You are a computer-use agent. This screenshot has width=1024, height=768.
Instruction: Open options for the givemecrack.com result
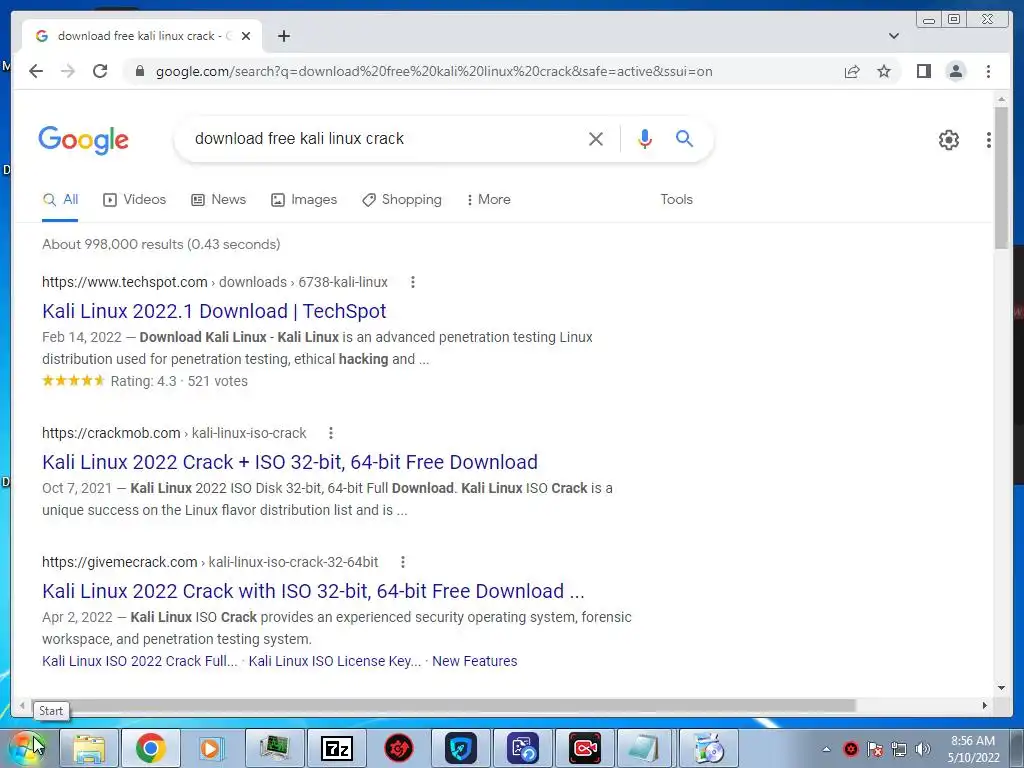point(402,562)
